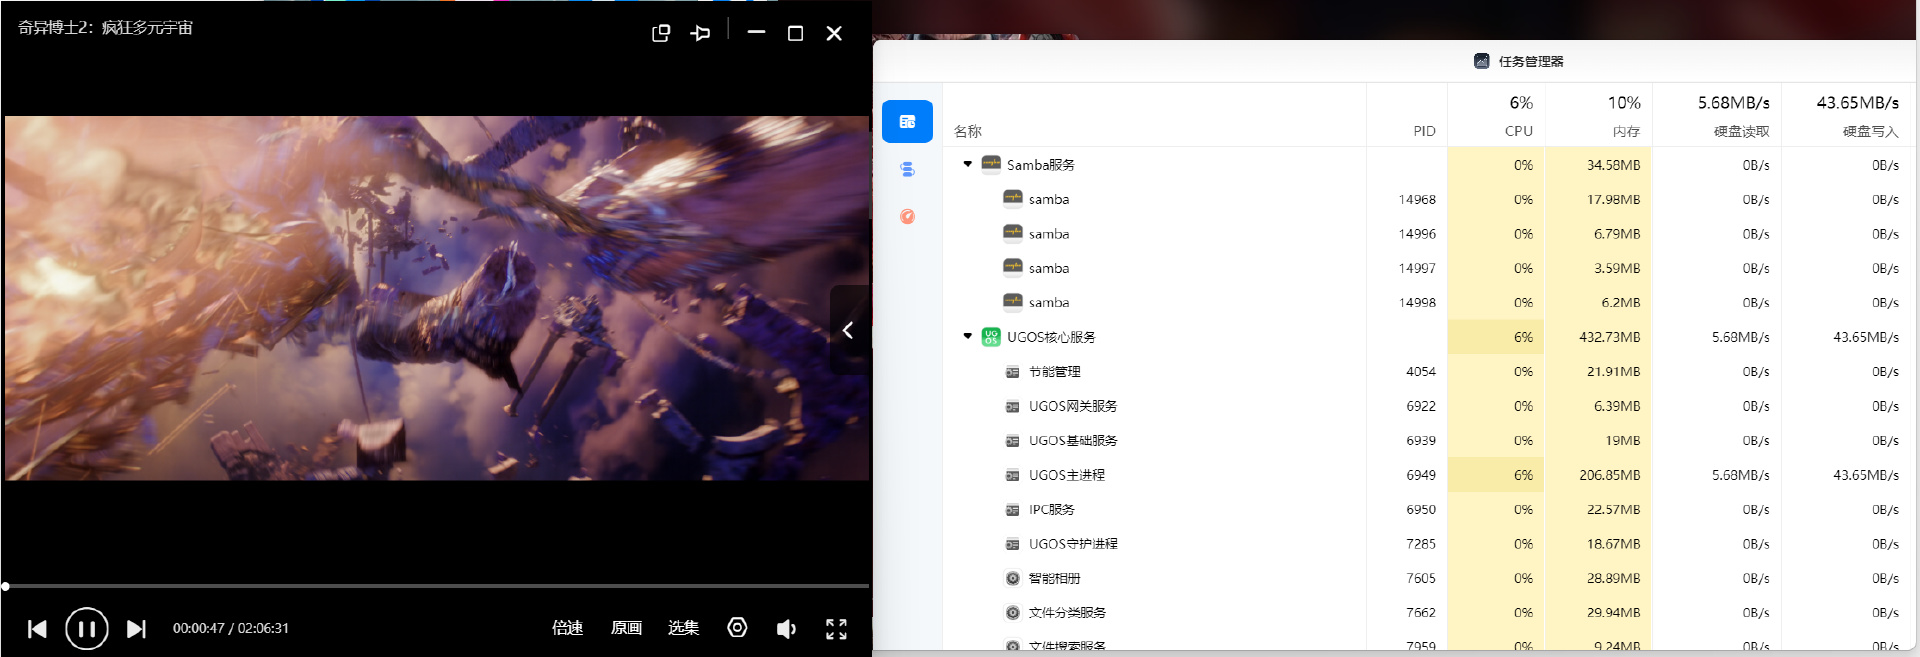Click the UGOS网关服务 process icon

(1012, 406)
